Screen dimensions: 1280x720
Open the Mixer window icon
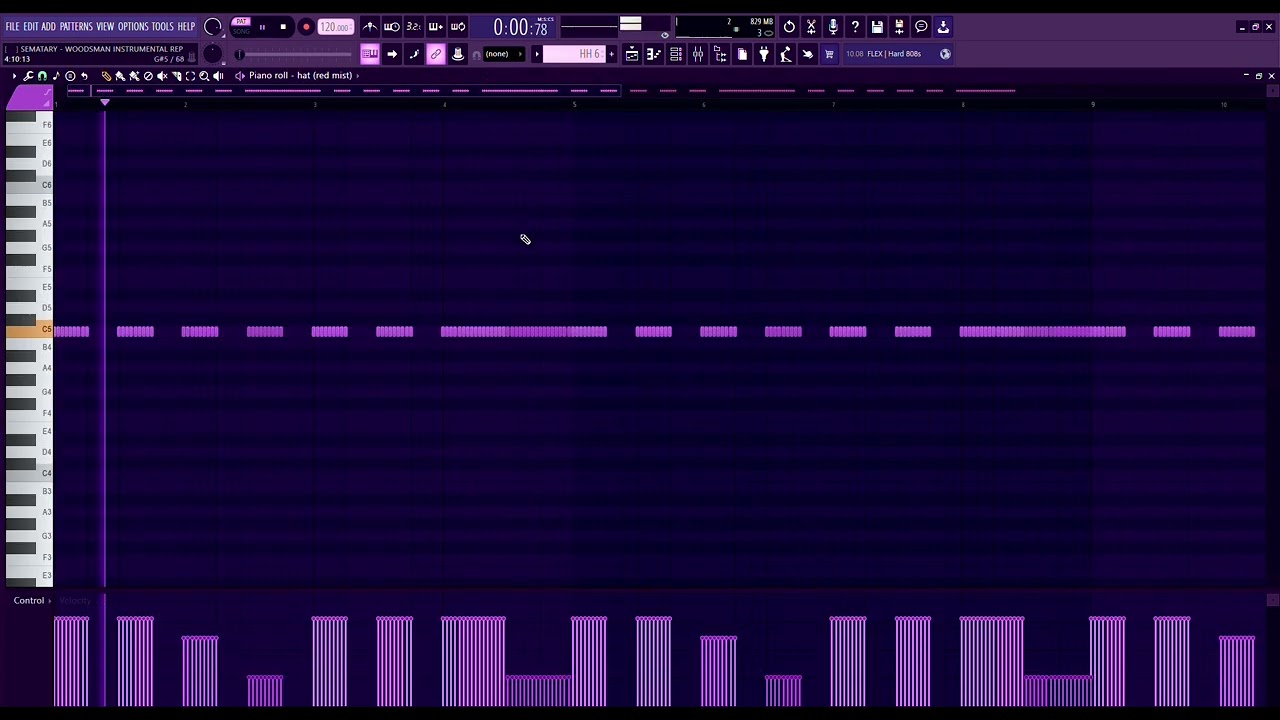(x=698, y=54)
